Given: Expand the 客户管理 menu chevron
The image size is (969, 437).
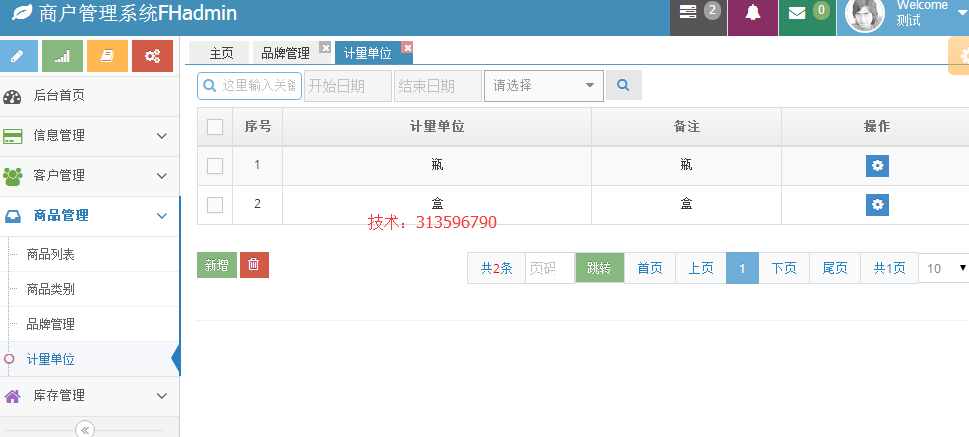Looking at the screenshot, I should point(162,176).
